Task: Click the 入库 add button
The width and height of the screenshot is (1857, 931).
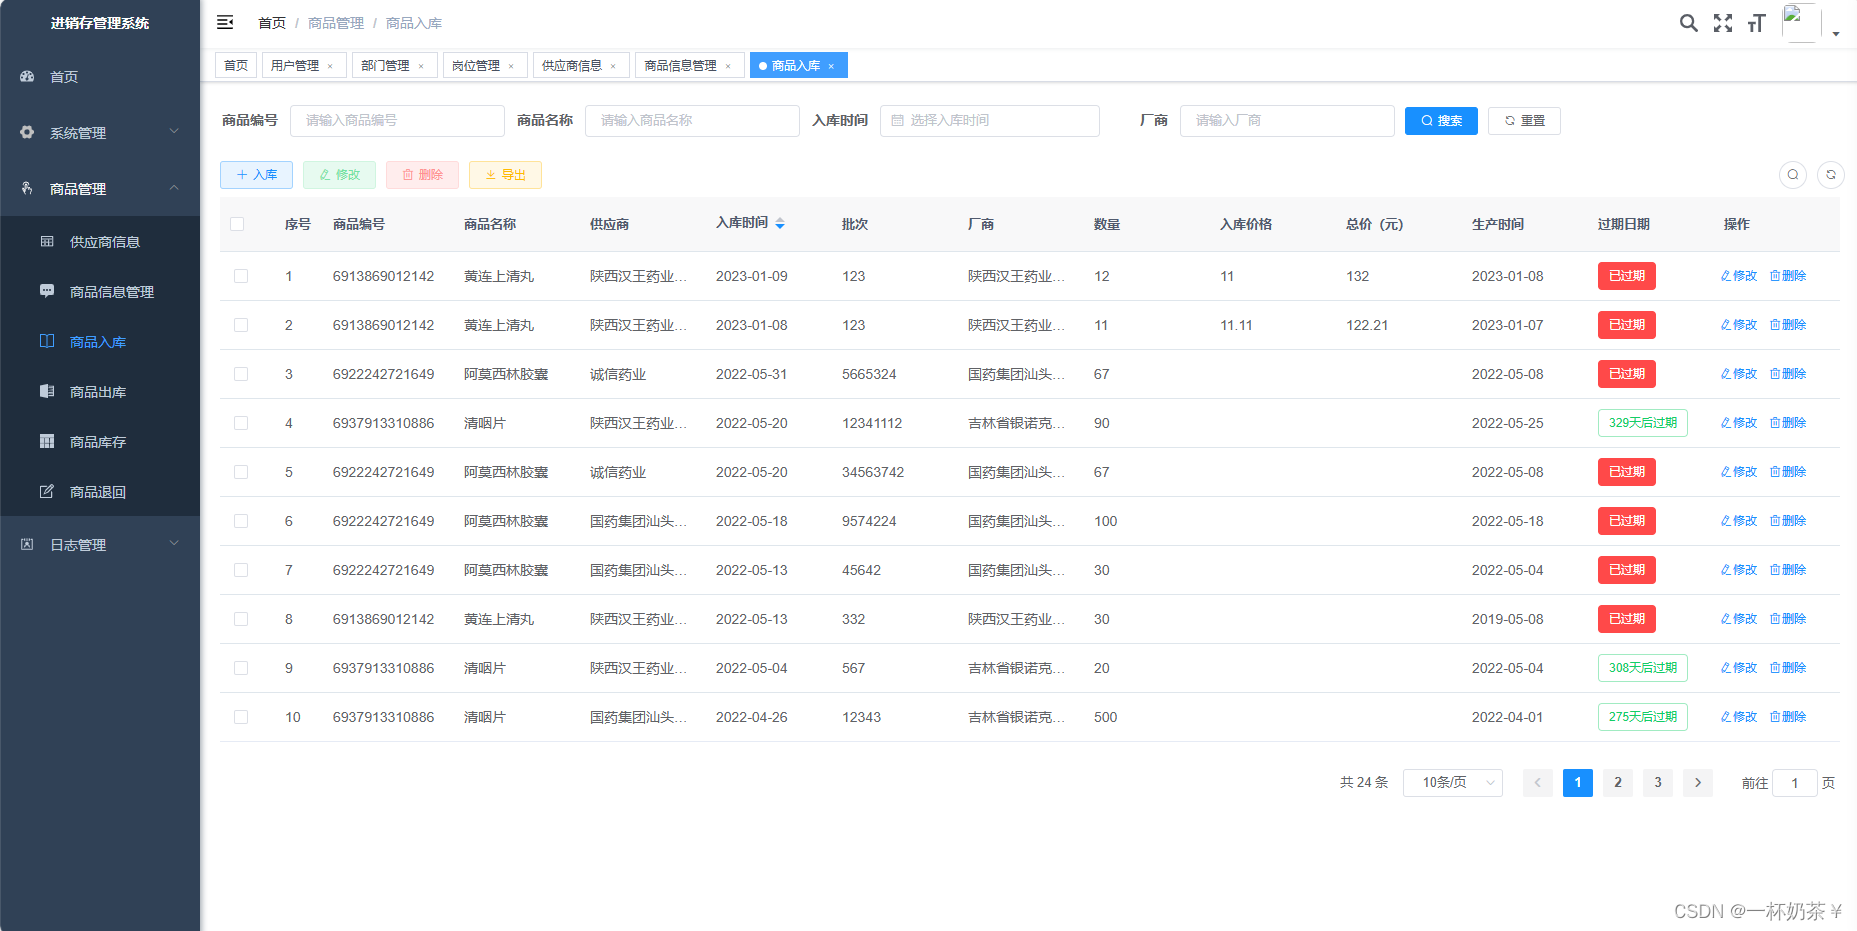Action: [x=256, y=174]
